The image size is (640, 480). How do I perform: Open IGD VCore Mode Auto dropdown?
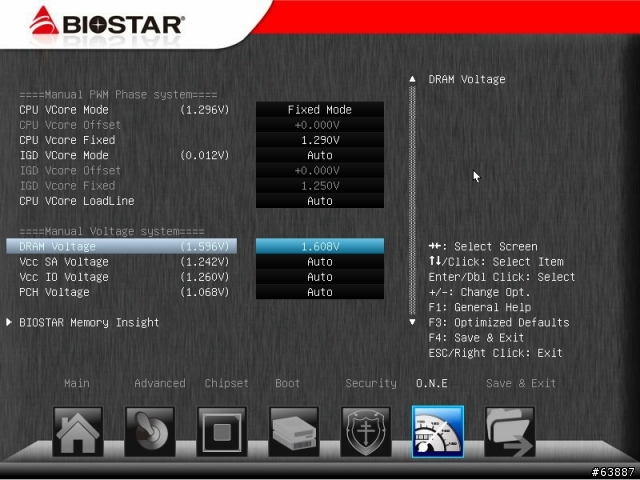coord(320,155)
